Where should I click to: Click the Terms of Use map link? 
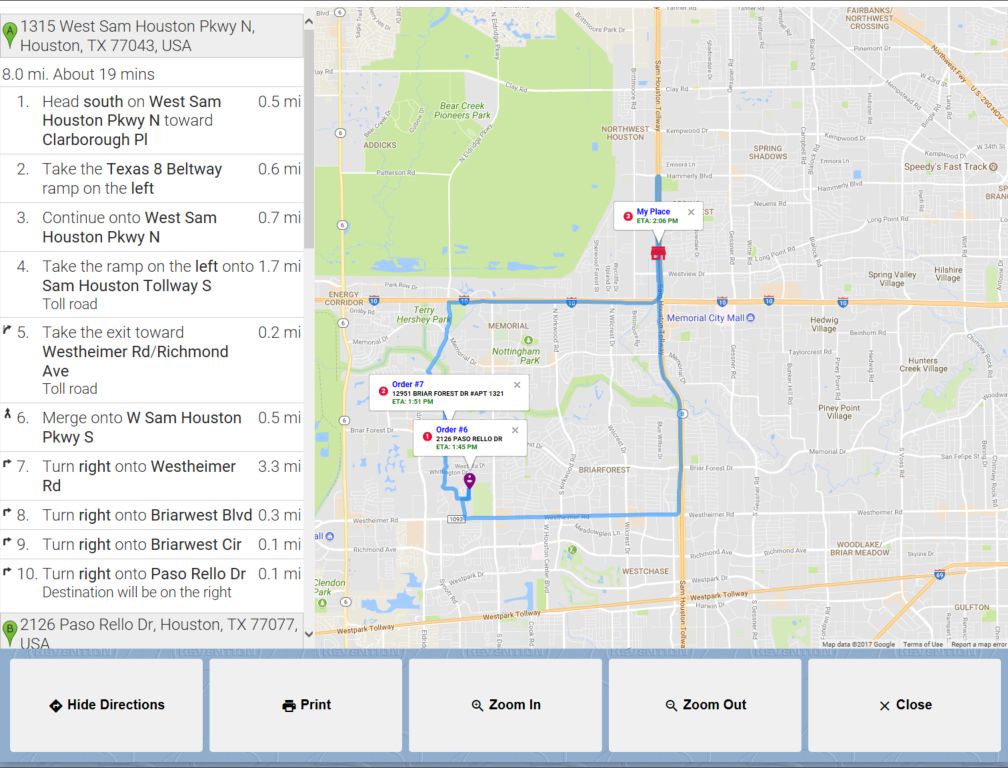(922, 644)
